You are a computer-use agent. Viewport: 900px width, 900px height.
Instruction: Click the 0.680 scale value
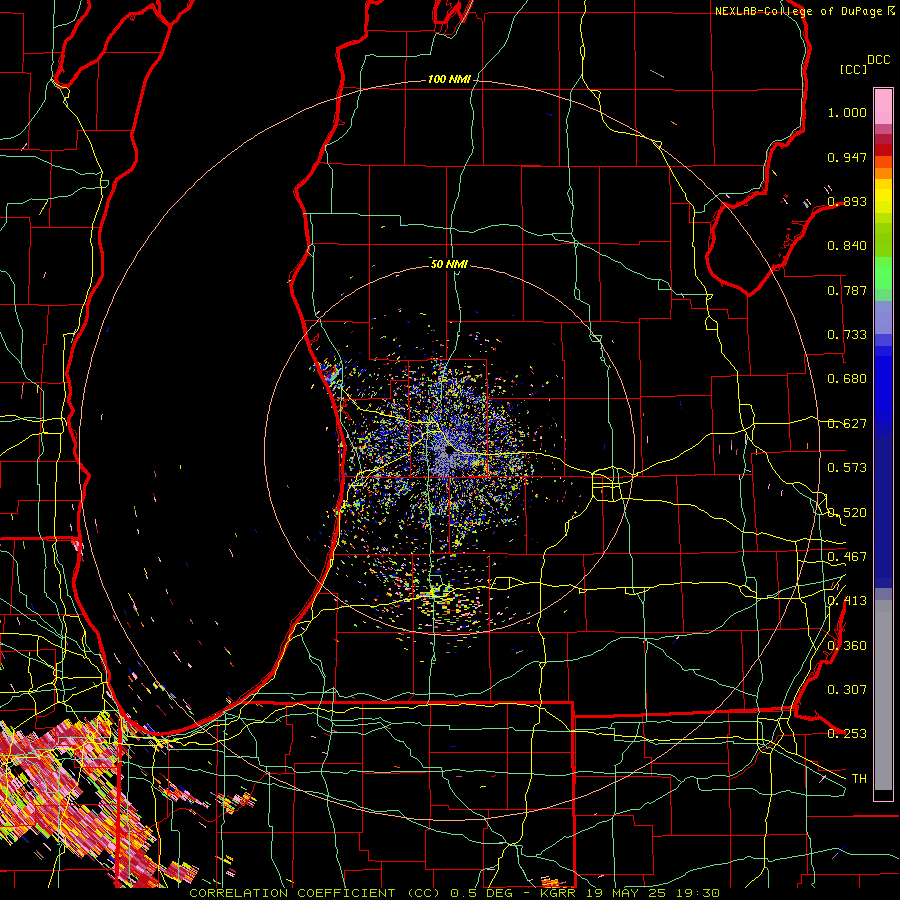(x=847, y=379)
